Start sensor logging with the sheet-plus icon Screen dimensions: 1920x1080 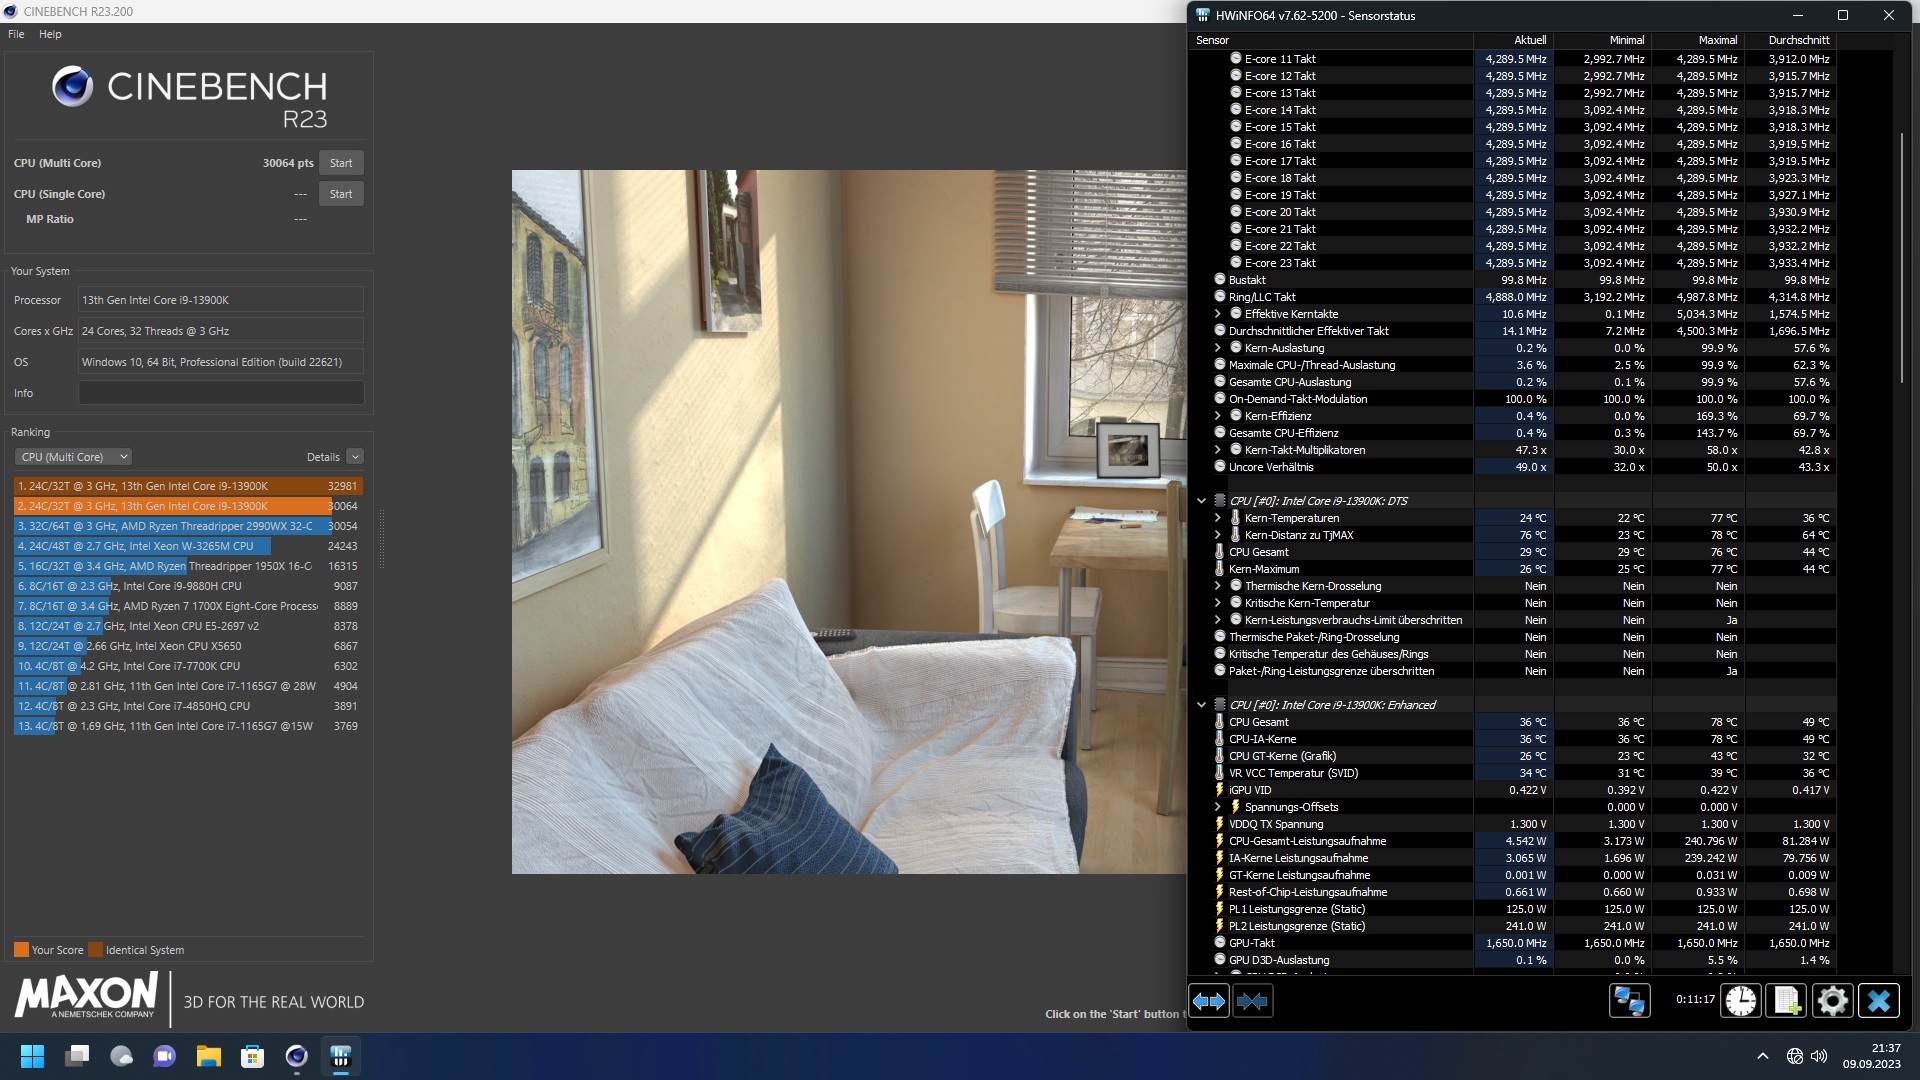(x=1787, y=1001)
